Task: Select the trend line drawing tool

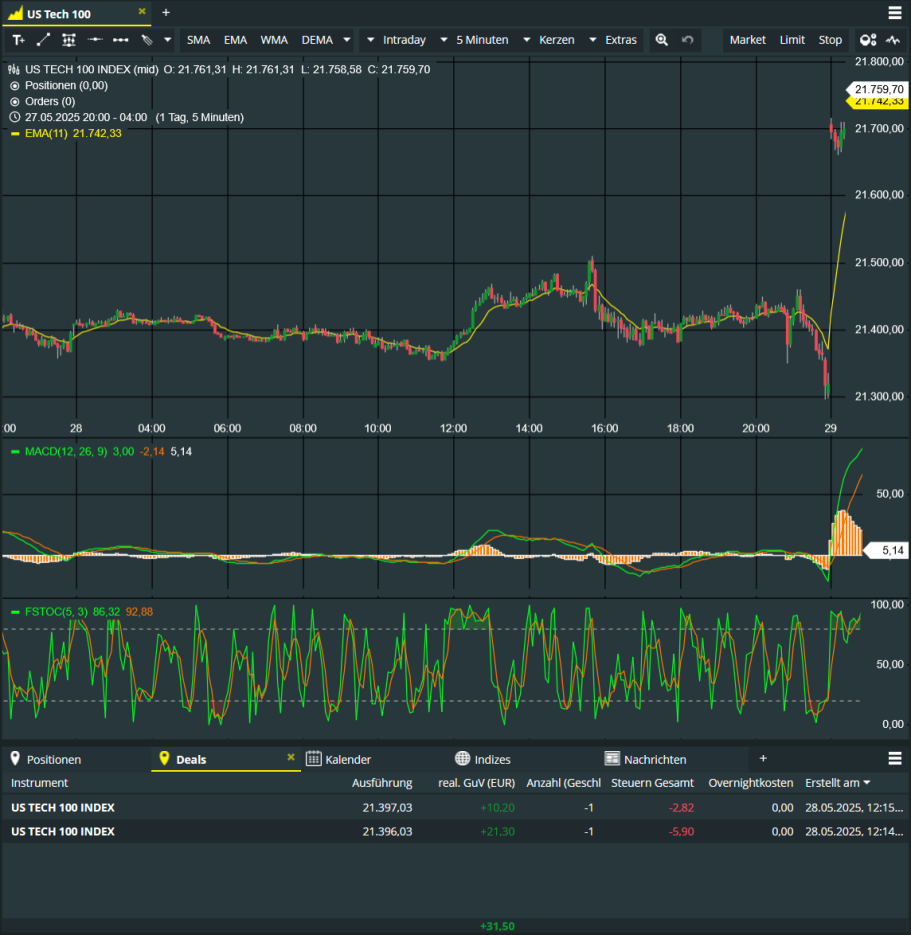Action: click(43, 40)
